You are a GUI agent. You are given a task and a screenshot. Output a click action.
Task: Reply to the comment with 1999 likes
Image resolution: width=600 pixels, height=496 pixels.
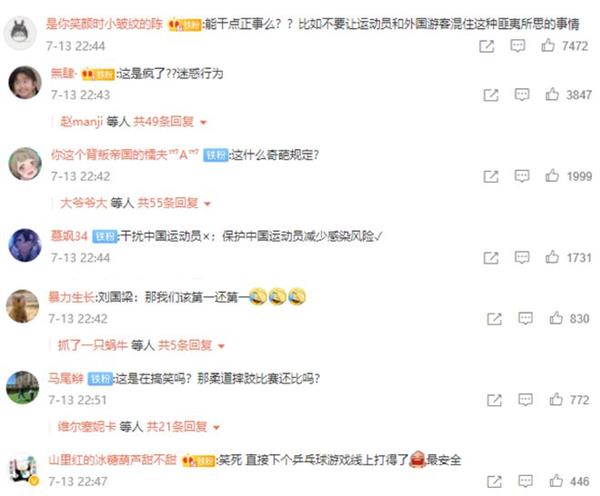[522, 176]
